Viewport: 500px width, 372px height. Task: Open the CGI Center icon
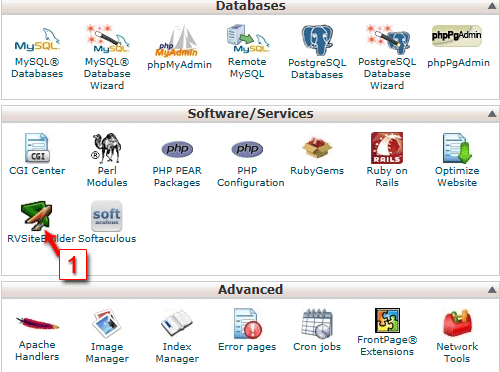pyautogui.click(x=37, y=148)
